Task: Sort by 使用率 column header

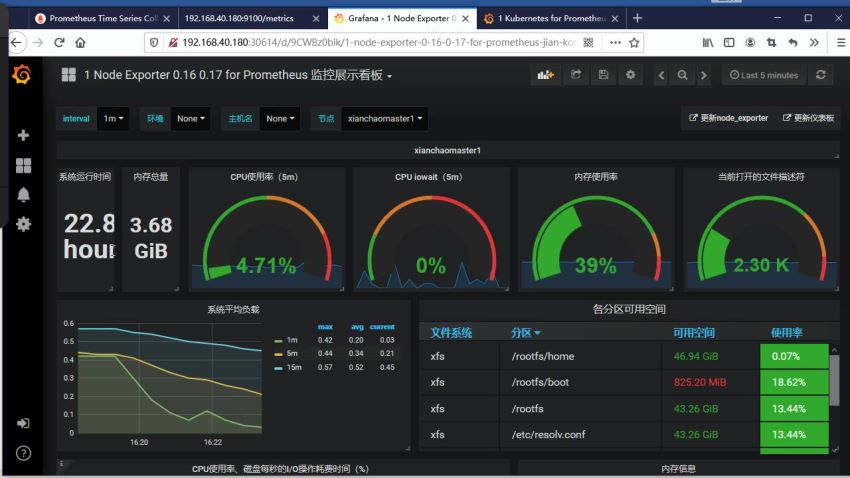Action: click(x=787, y=332)
